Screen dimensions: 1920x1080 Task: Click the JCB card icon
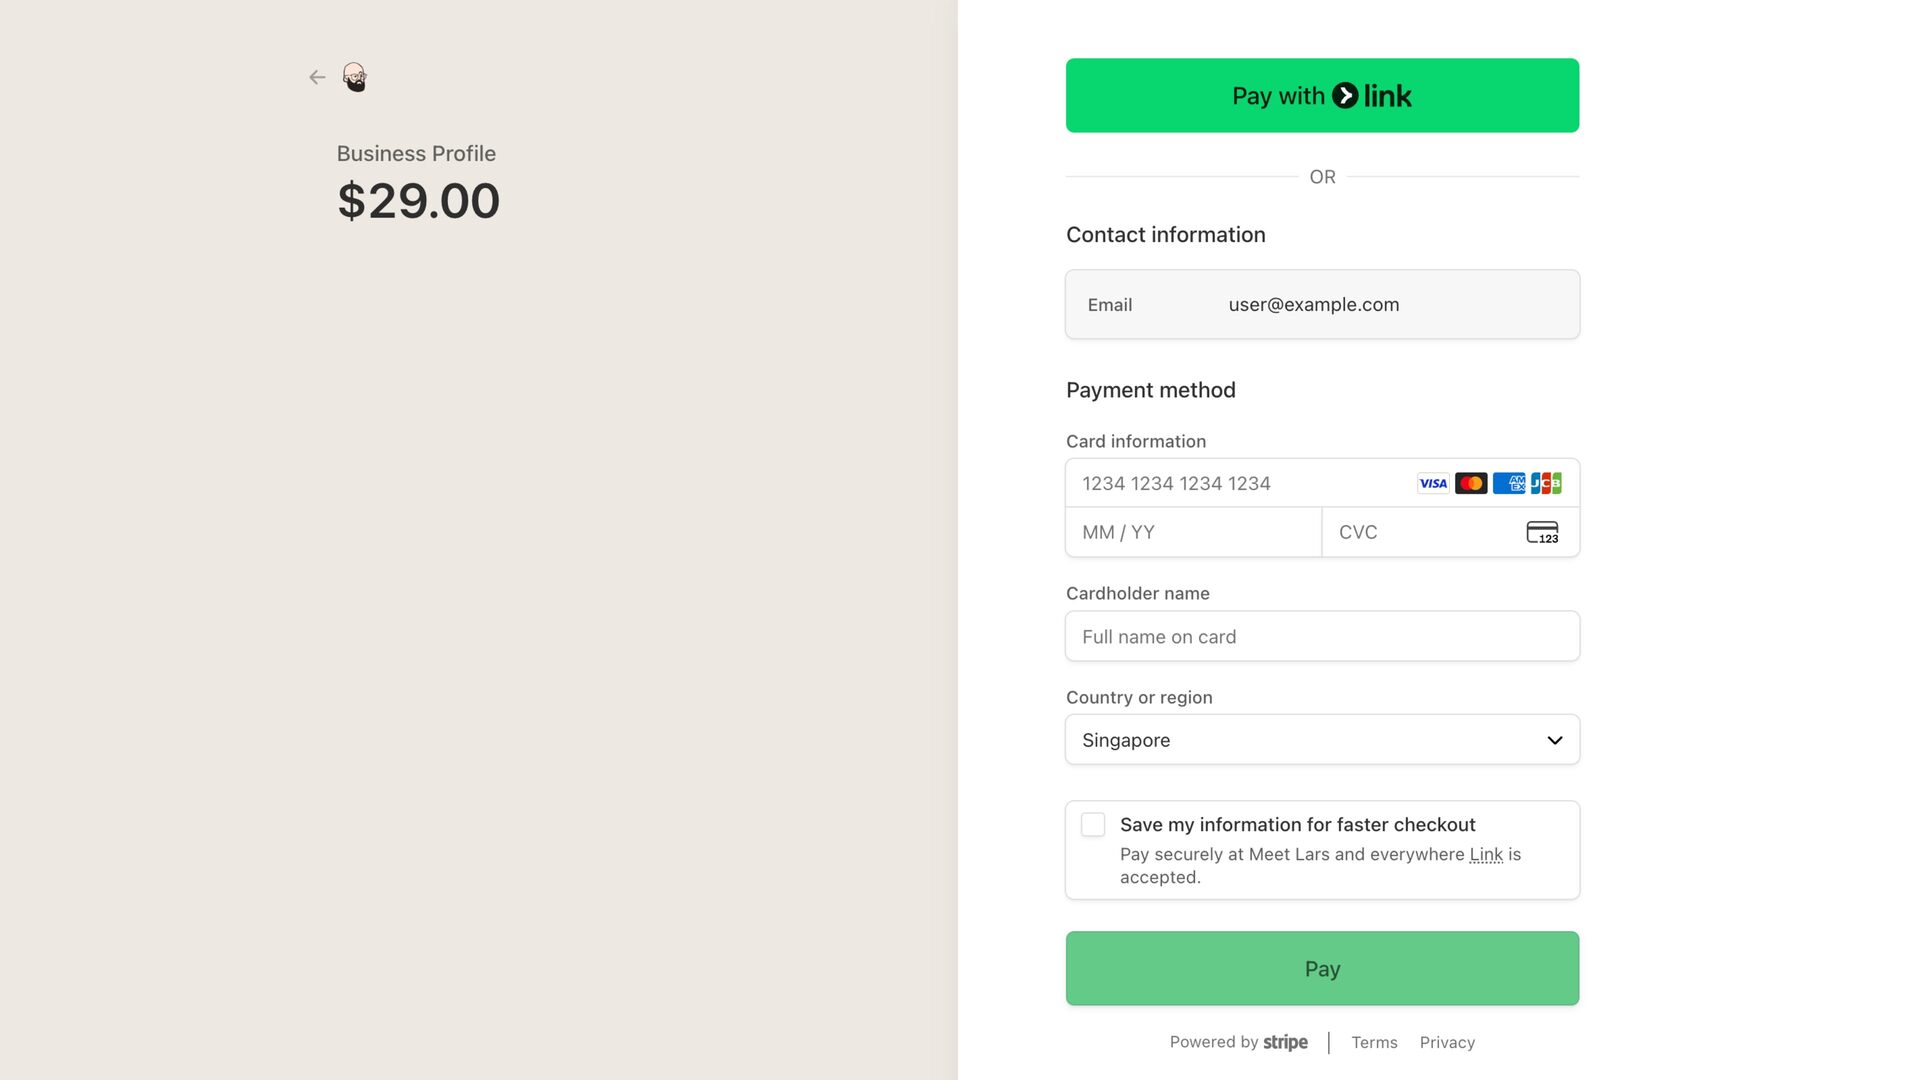(x=1546, y=484)
